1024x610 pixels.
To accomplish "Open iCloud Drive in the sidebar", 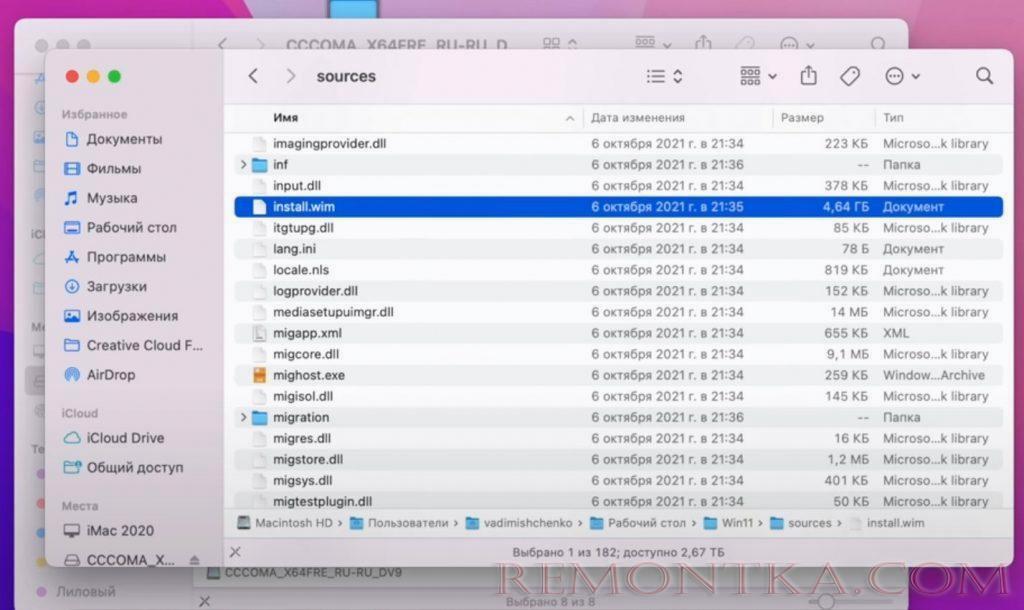I will (114, 438).
